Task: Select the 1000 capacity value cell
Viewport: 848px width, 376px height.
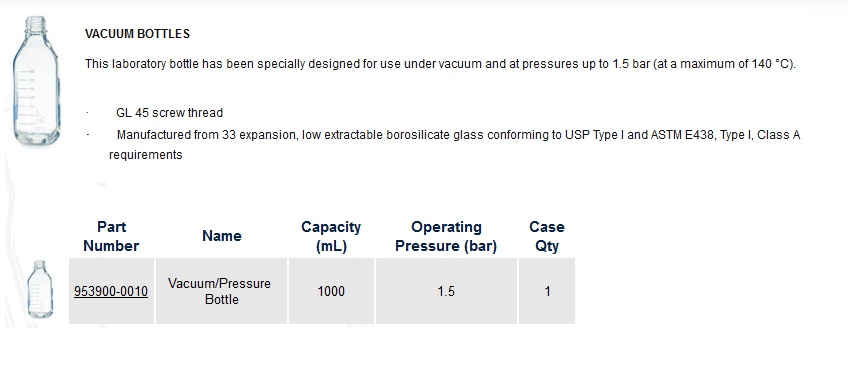Action: pos(331,291)
